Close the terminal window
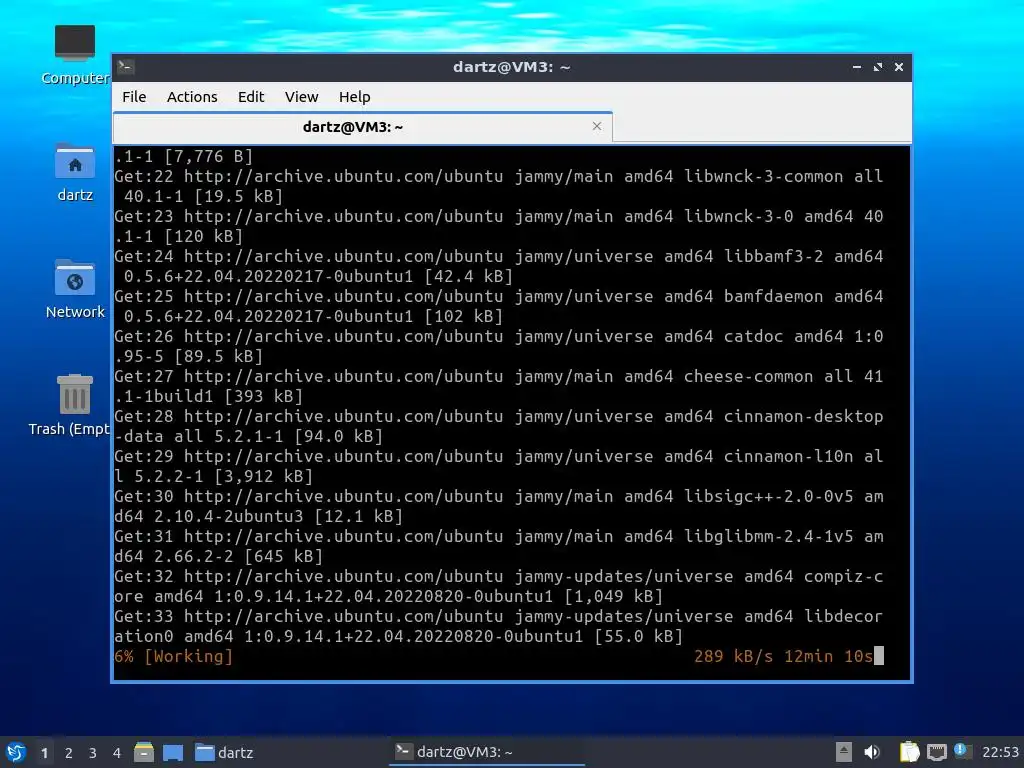The width and height of the screenshot is (1024, 768). [x=899, y=67]
